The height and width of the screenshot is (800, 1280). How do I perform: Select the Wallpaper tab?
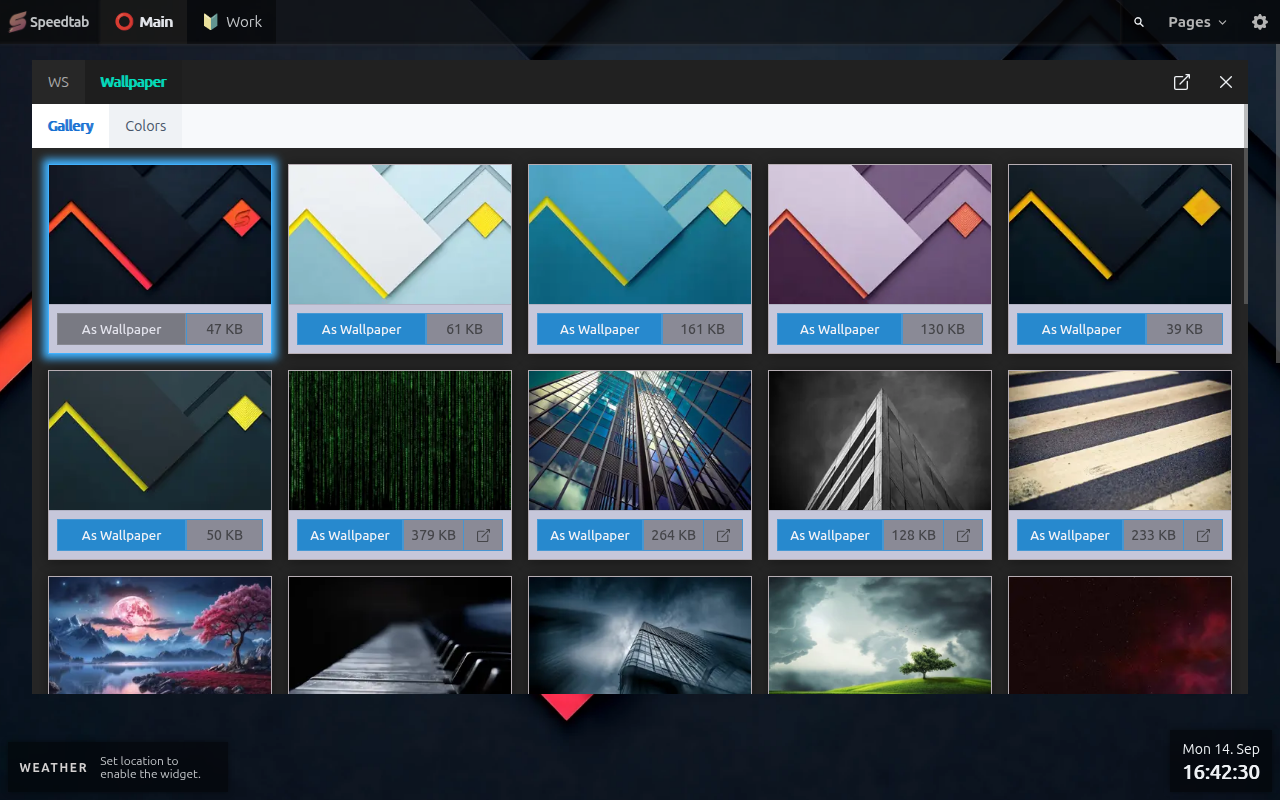click(133, 82)
